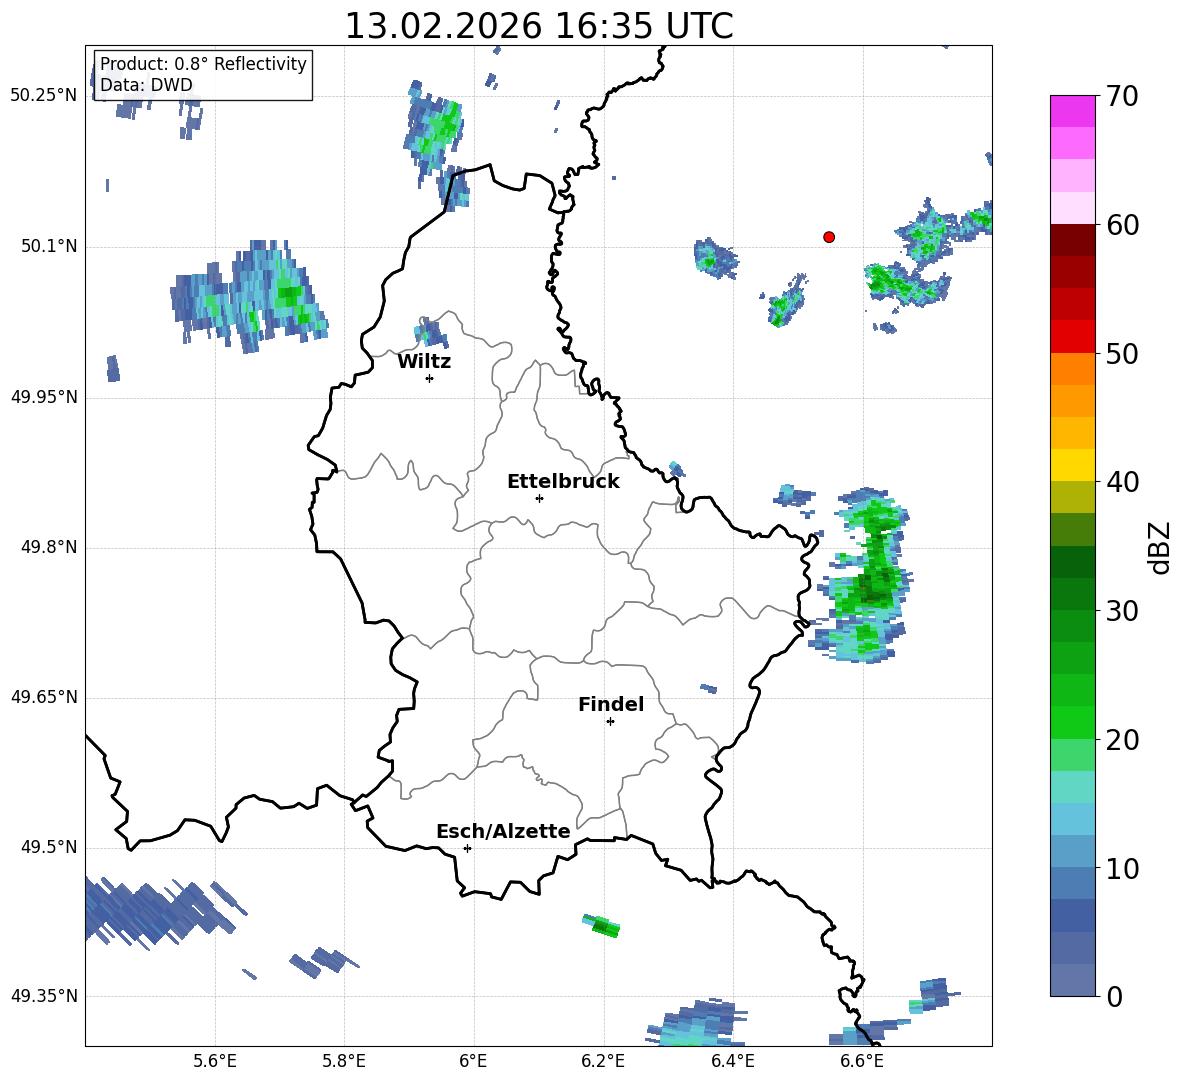Image resolution: width=1184 pixels, height=1081 pixels.
Task: Click the Wiltz city label
Action: [x=424, y=362]
